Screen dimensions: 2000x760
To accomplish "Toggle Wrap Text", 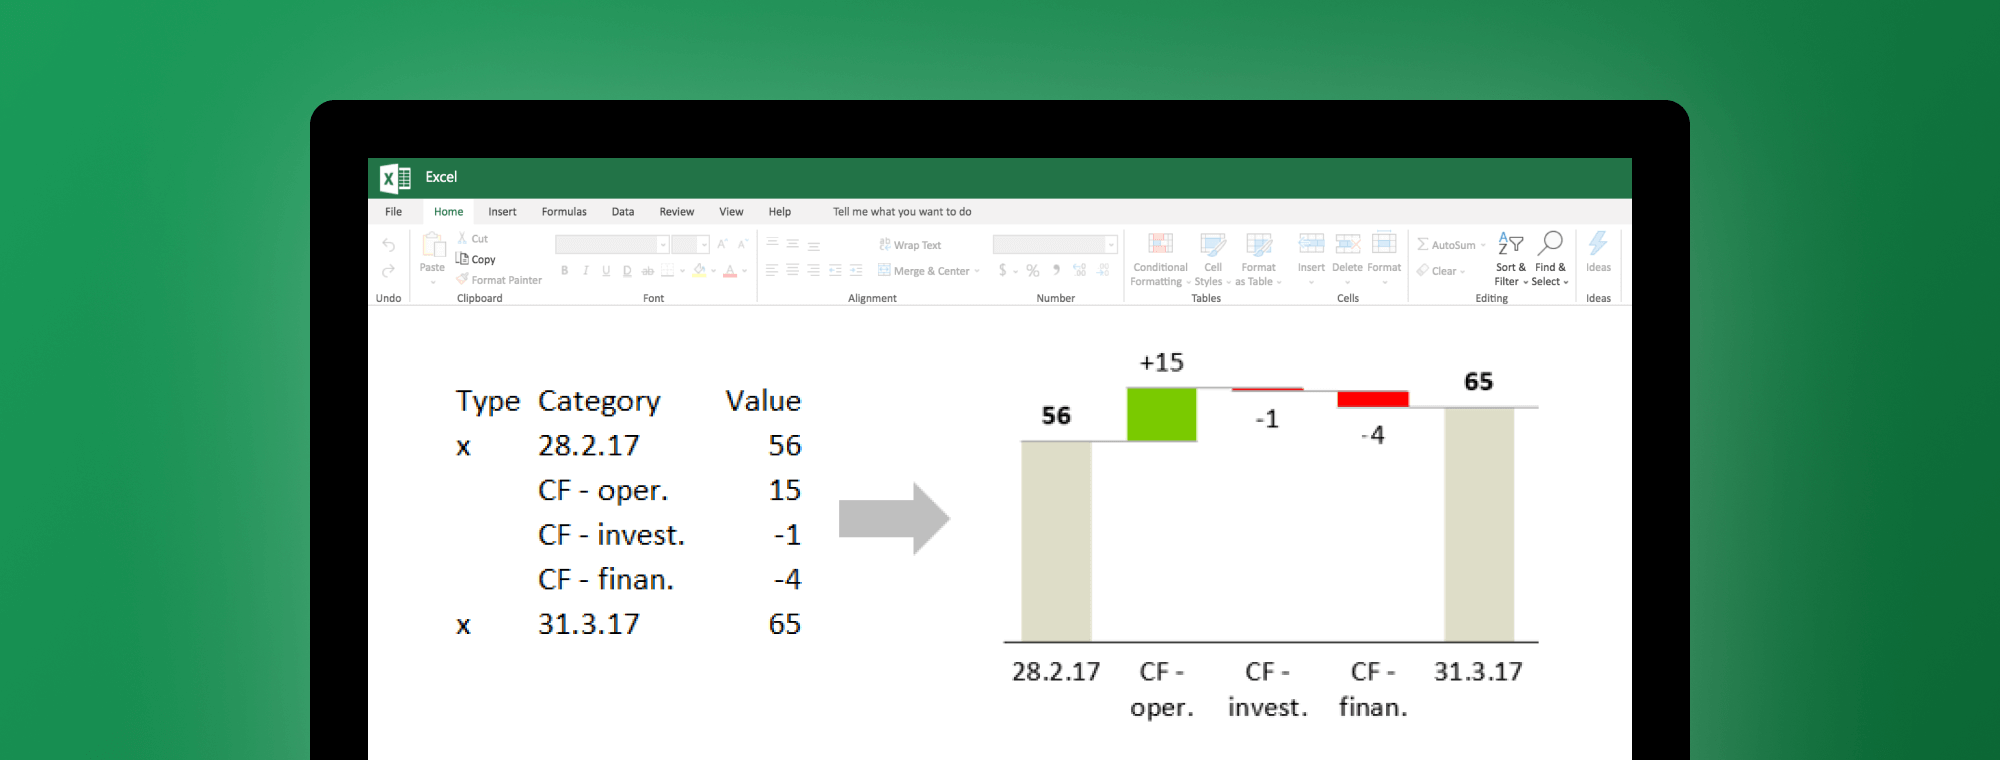I will 910,245.
